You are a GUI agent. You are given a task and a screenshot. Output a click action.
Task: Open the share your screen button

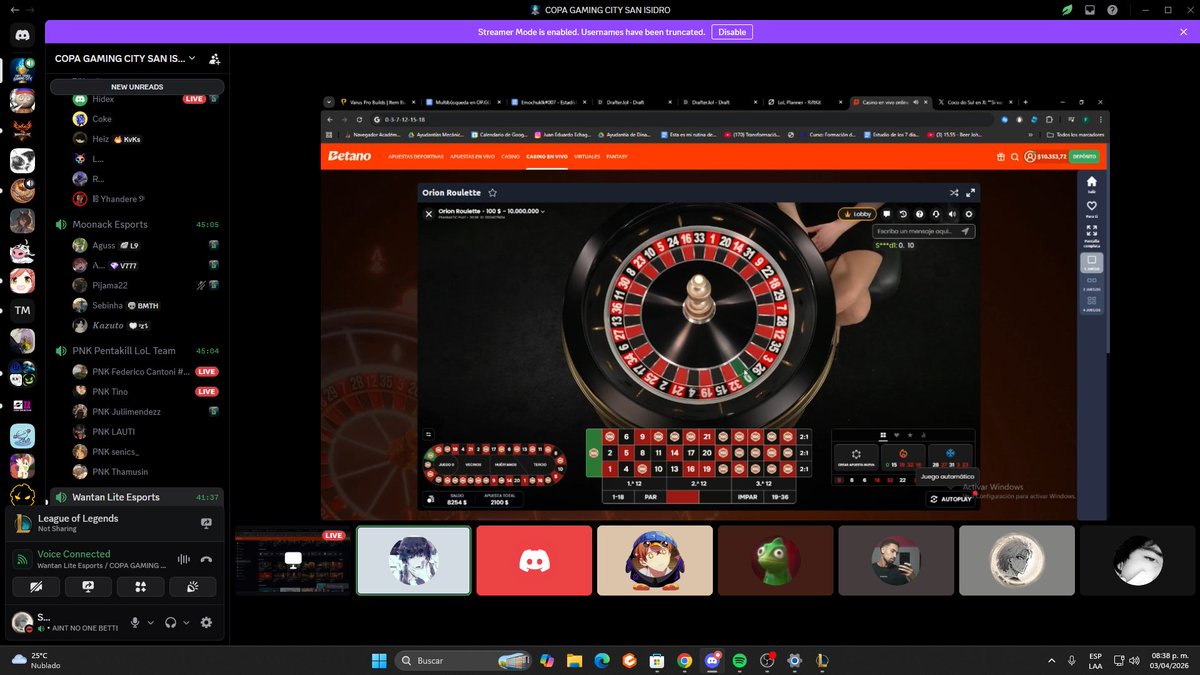point(88,587)
